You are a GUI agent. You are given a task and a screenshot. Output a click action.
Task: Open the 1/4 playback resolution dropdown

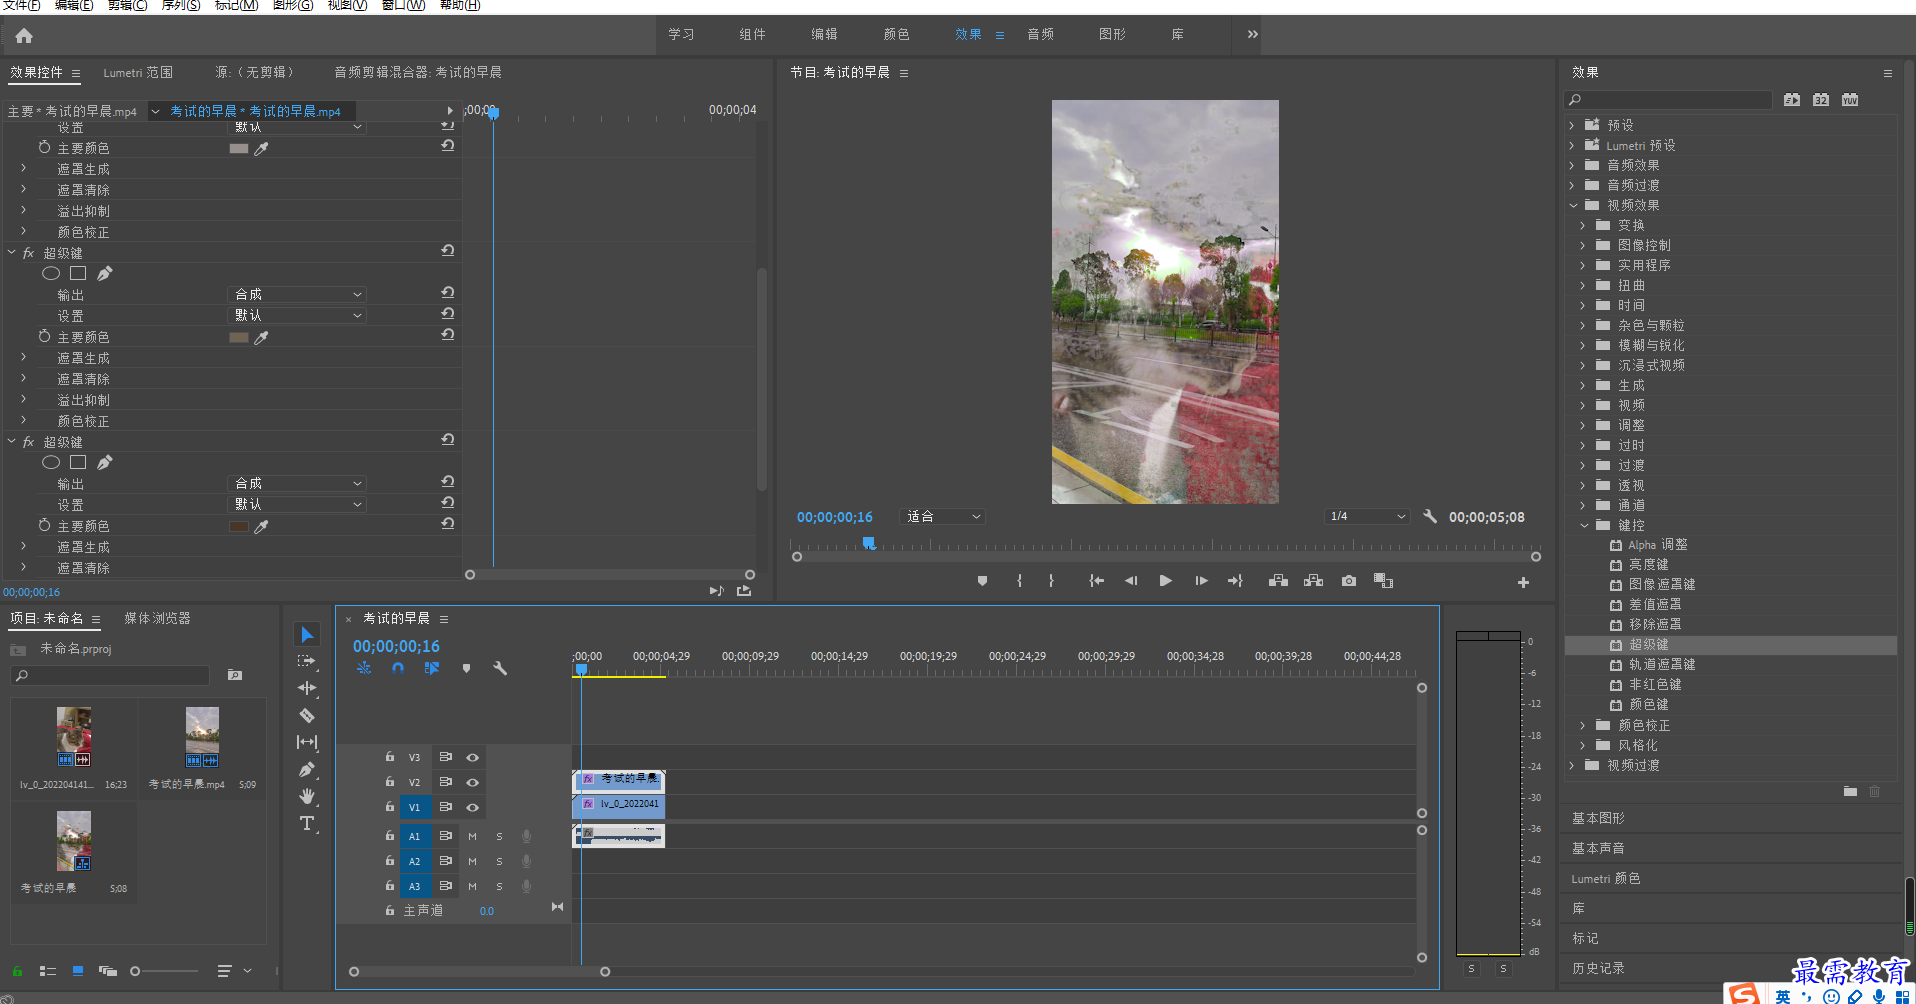coord(1367,517)
